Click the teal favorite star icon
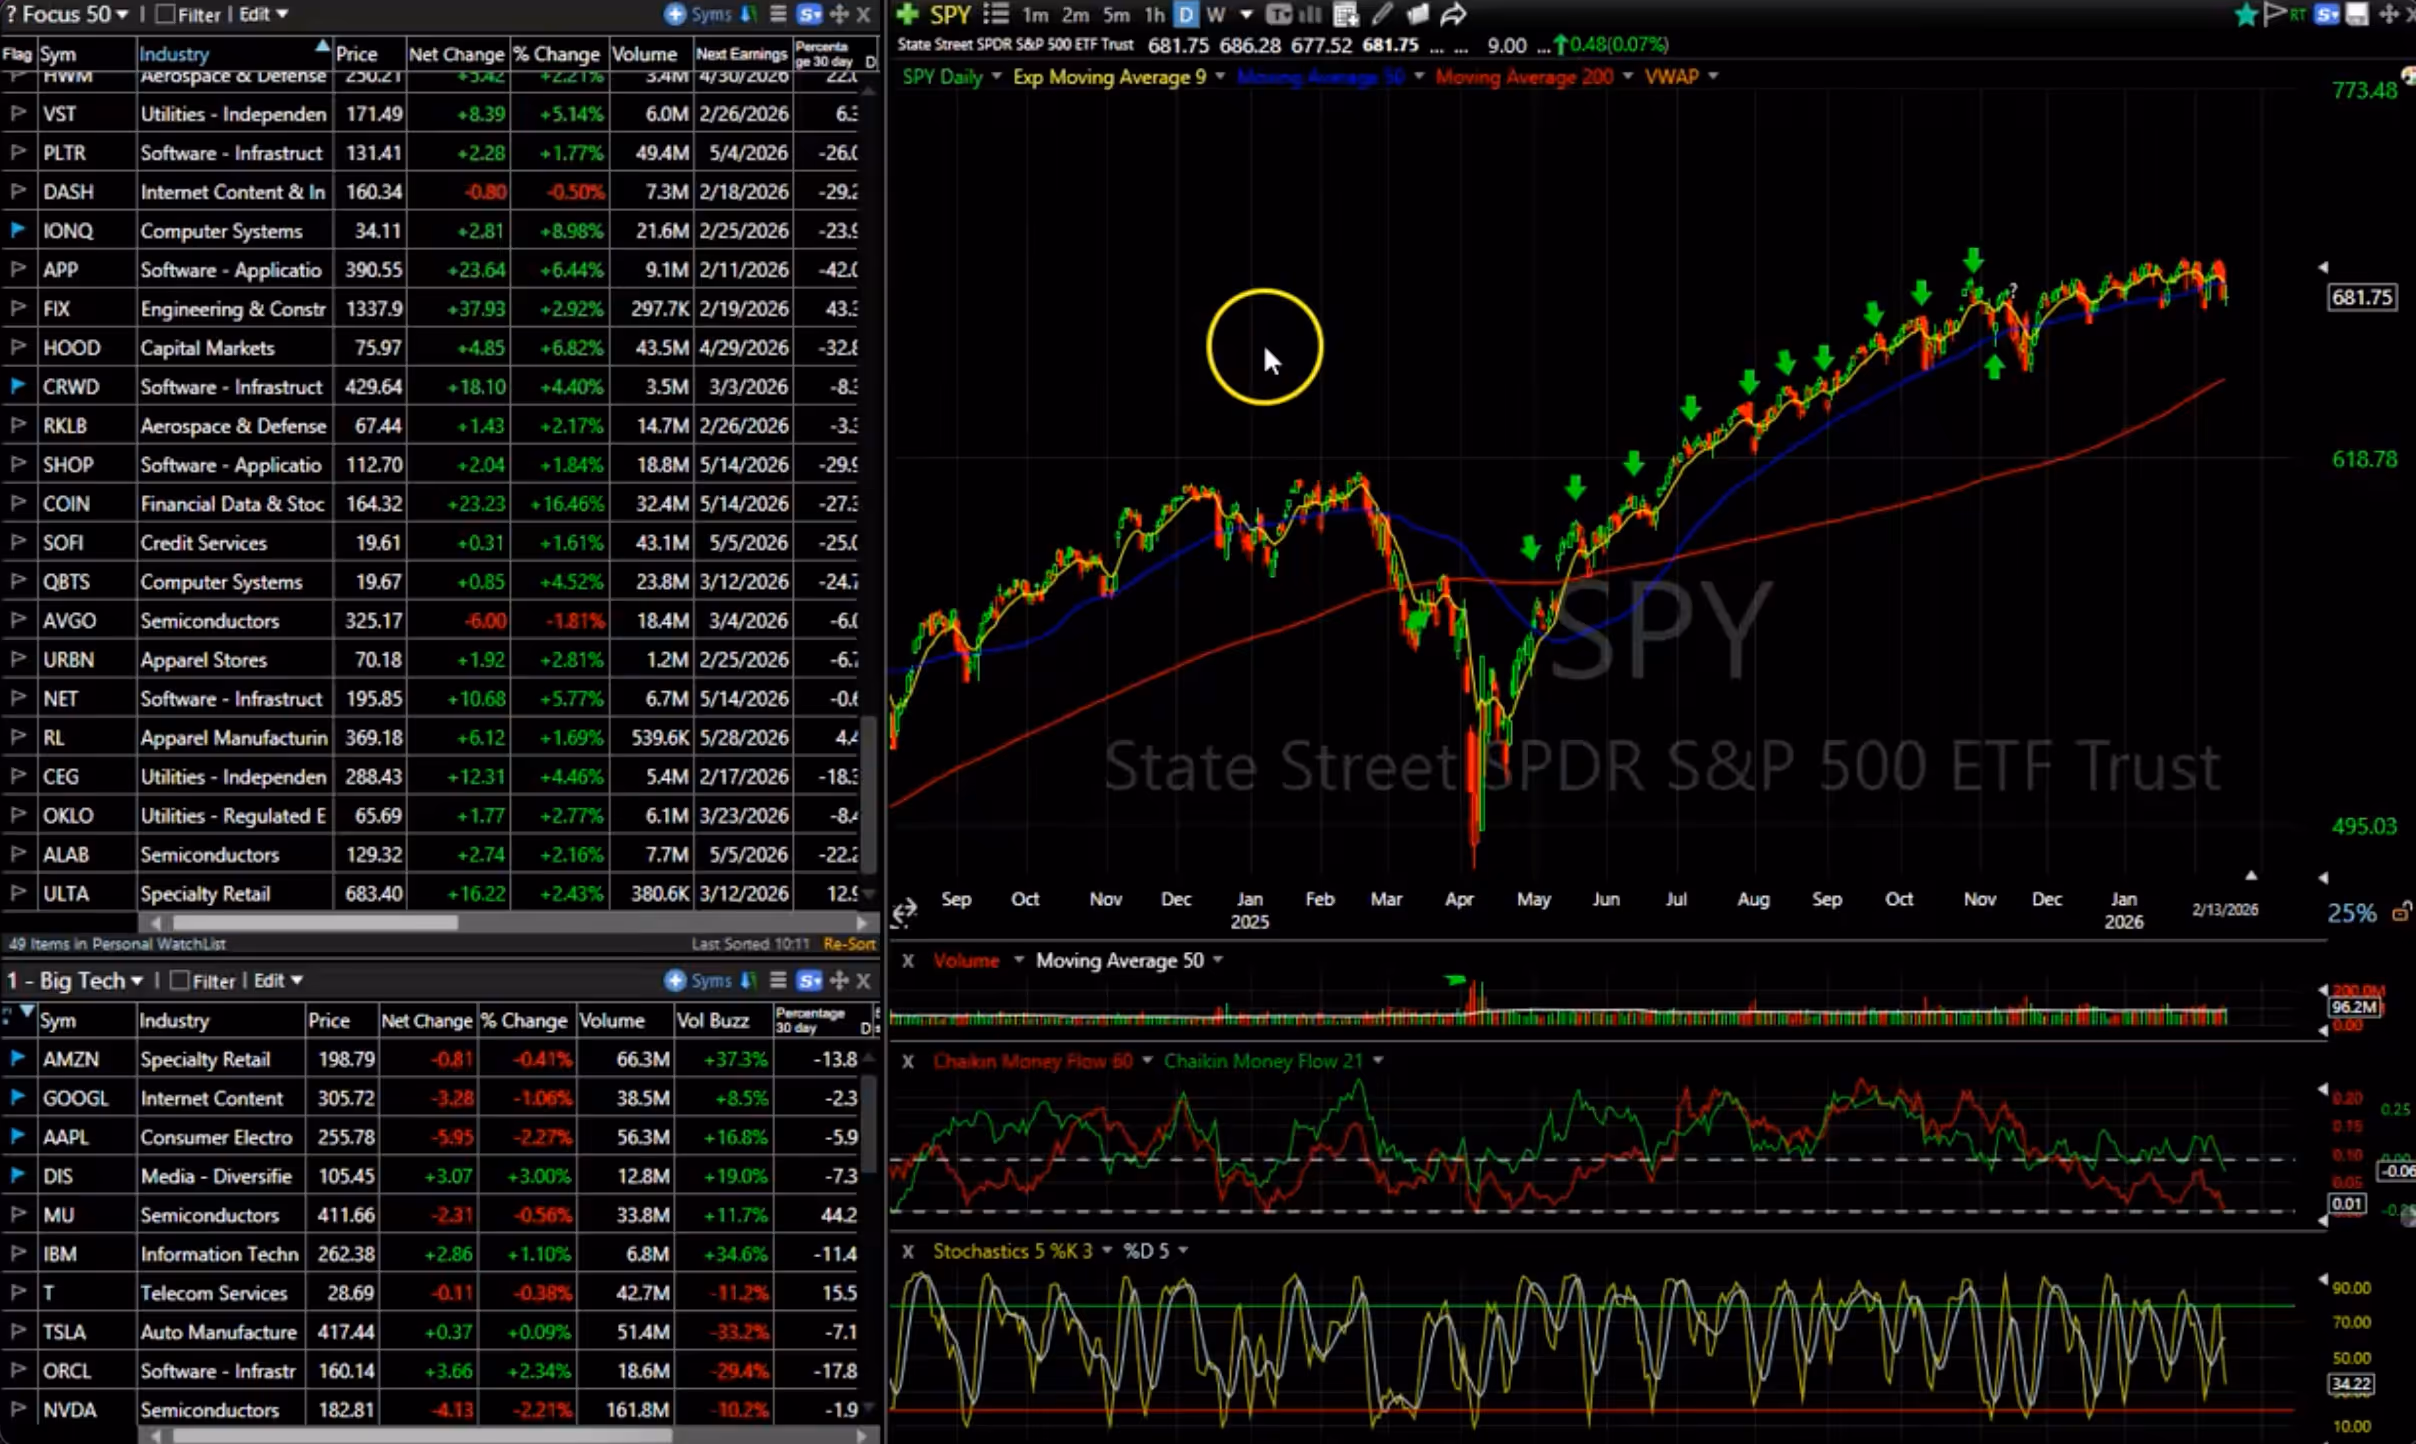Screen dimensions: 2416x1444 (2246, 14)
